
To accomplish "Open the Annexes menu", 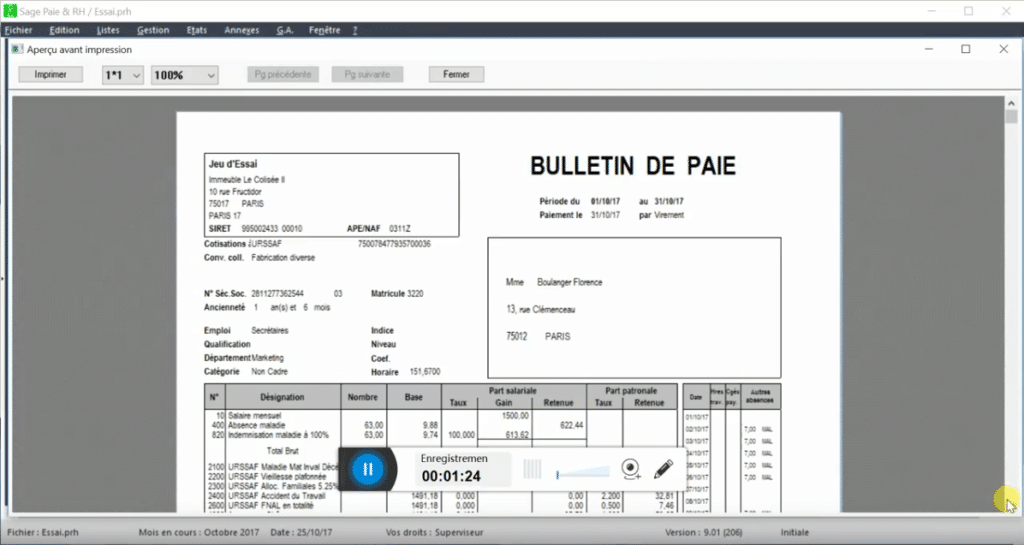I will point(242,30).
